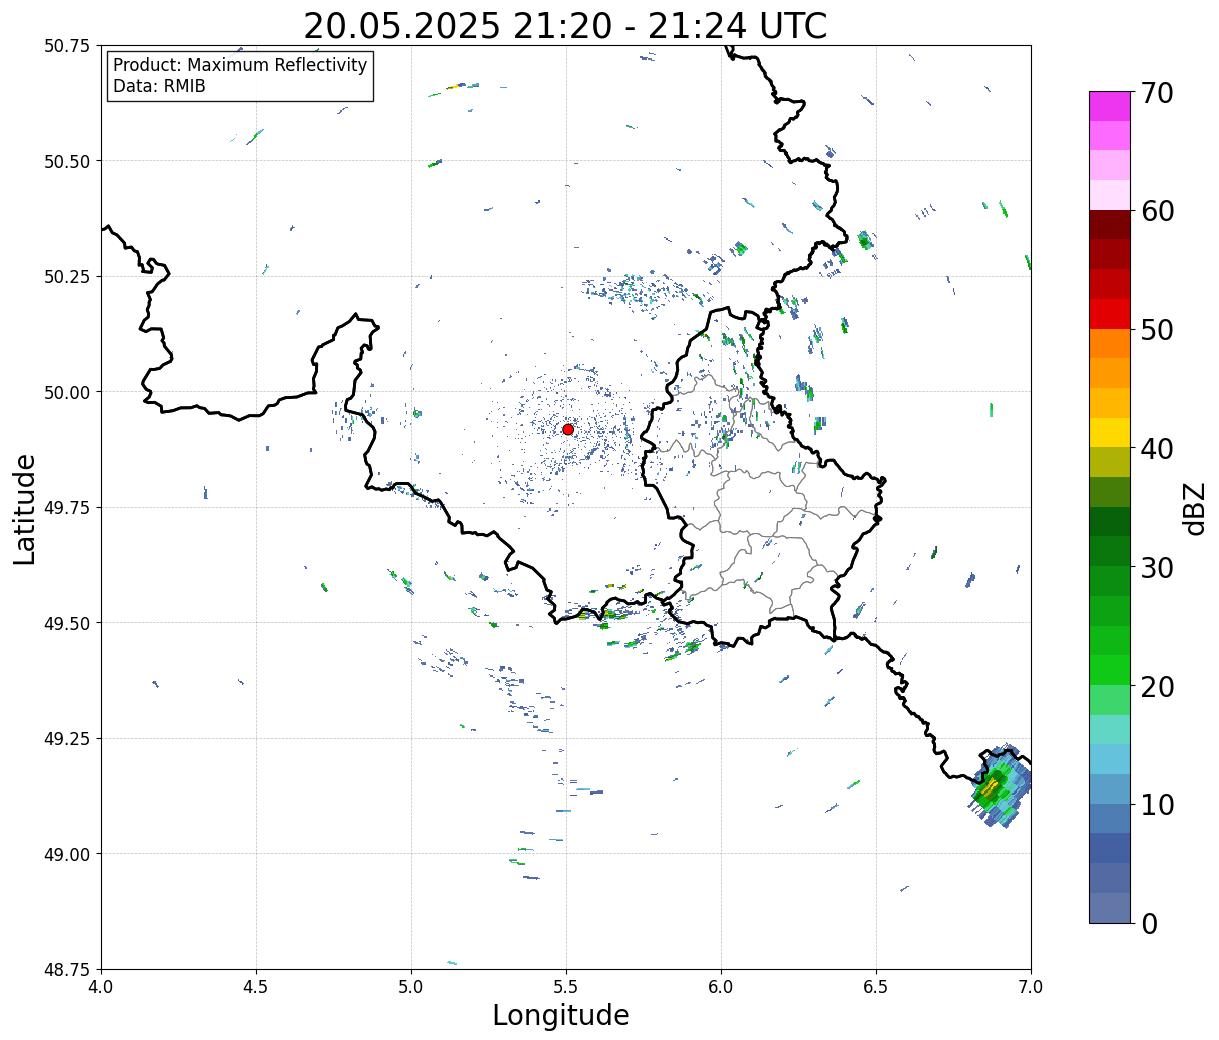Click the latitude tick label 49.00
The width and height of the screenshot is (1219, 1040).
[67, 854]
